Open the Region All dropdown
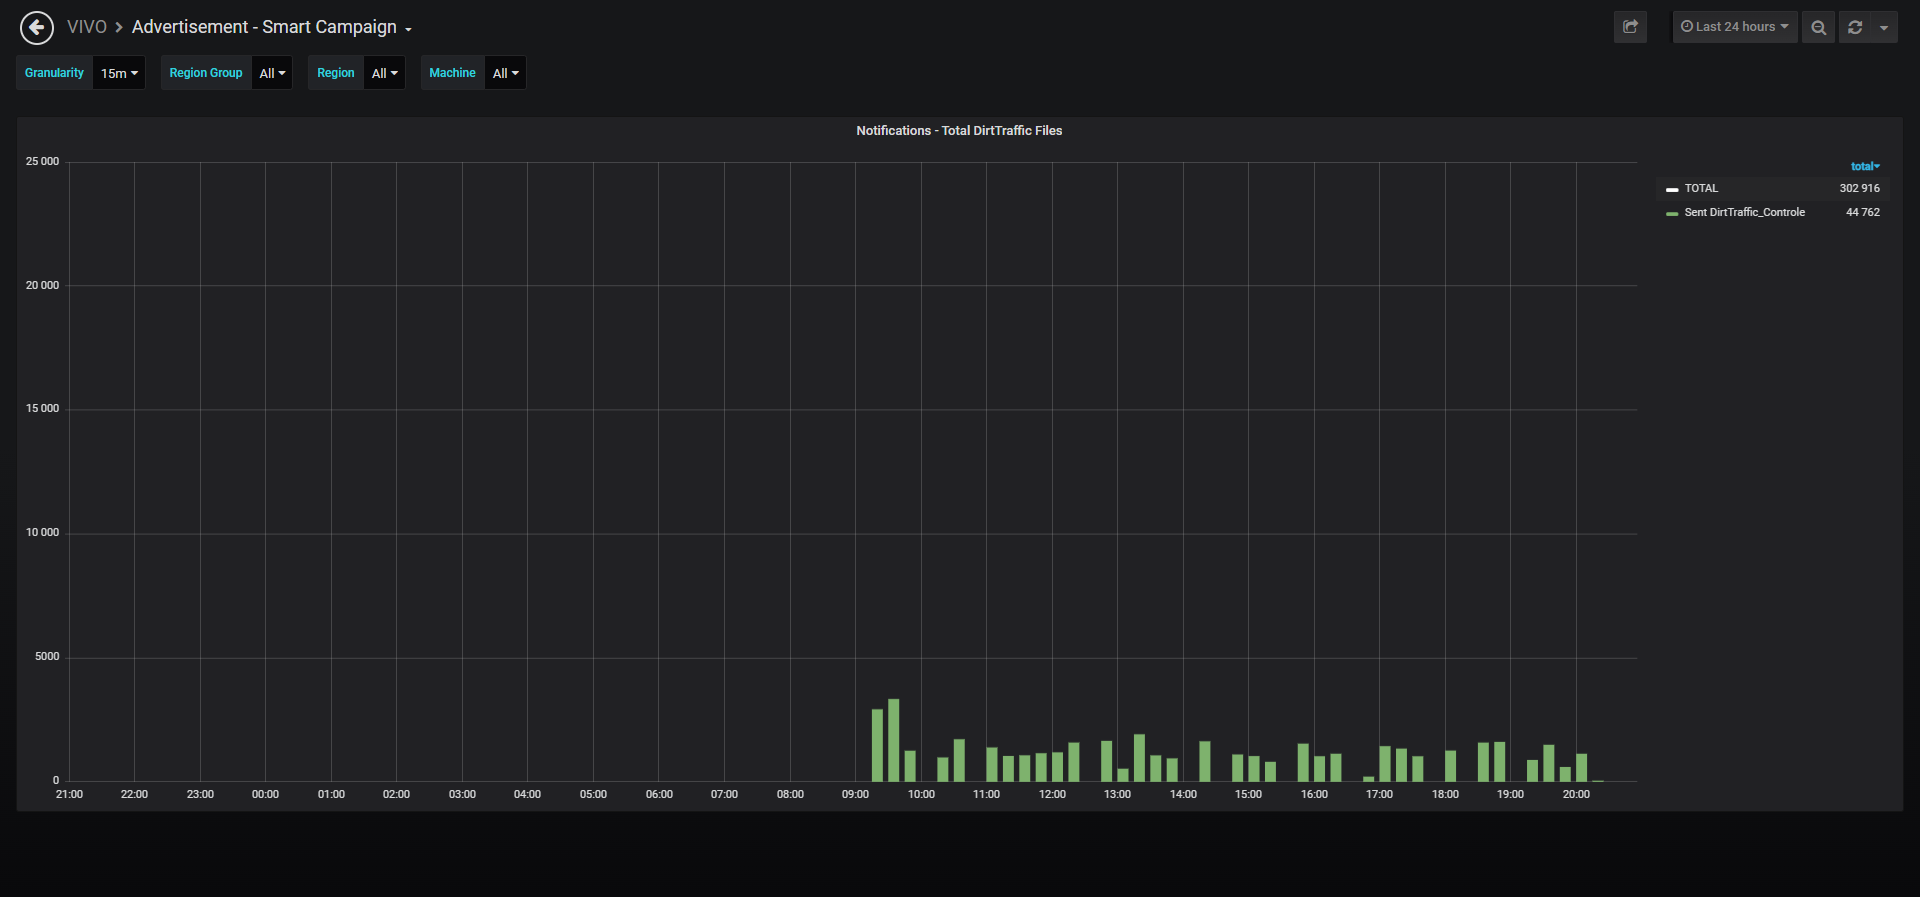This screenshot has width=1920, height=897. click(384, 73)
